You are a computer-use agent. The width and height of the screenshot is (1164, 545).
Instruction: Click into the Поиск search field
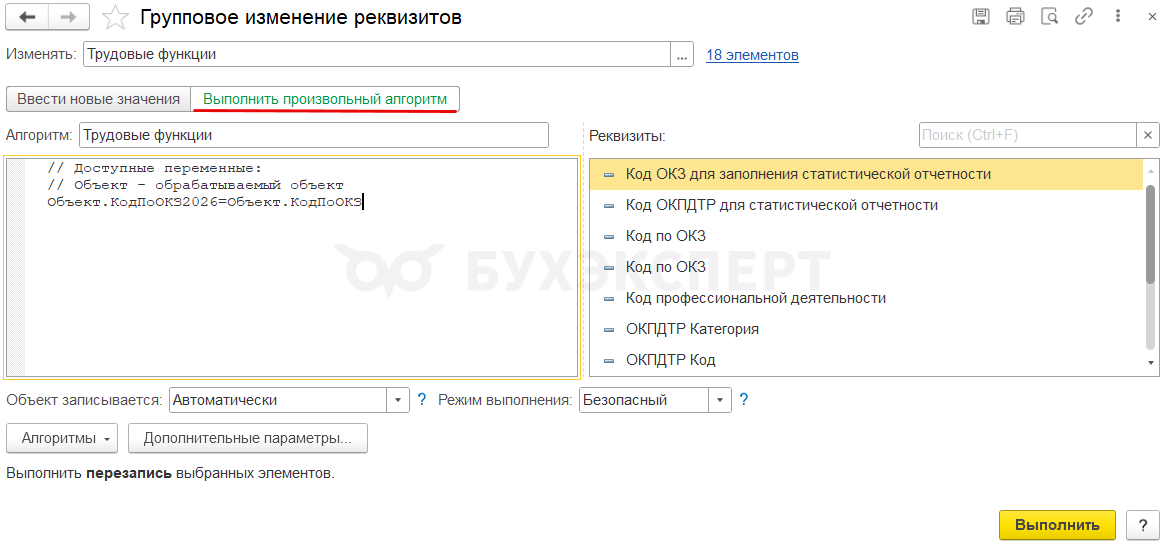(1026, 135)
